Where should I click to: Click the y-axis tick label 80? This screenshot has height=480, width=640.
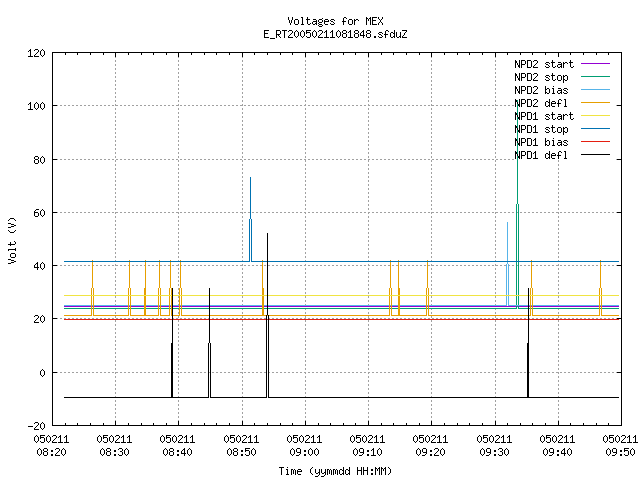pos(40,160)
